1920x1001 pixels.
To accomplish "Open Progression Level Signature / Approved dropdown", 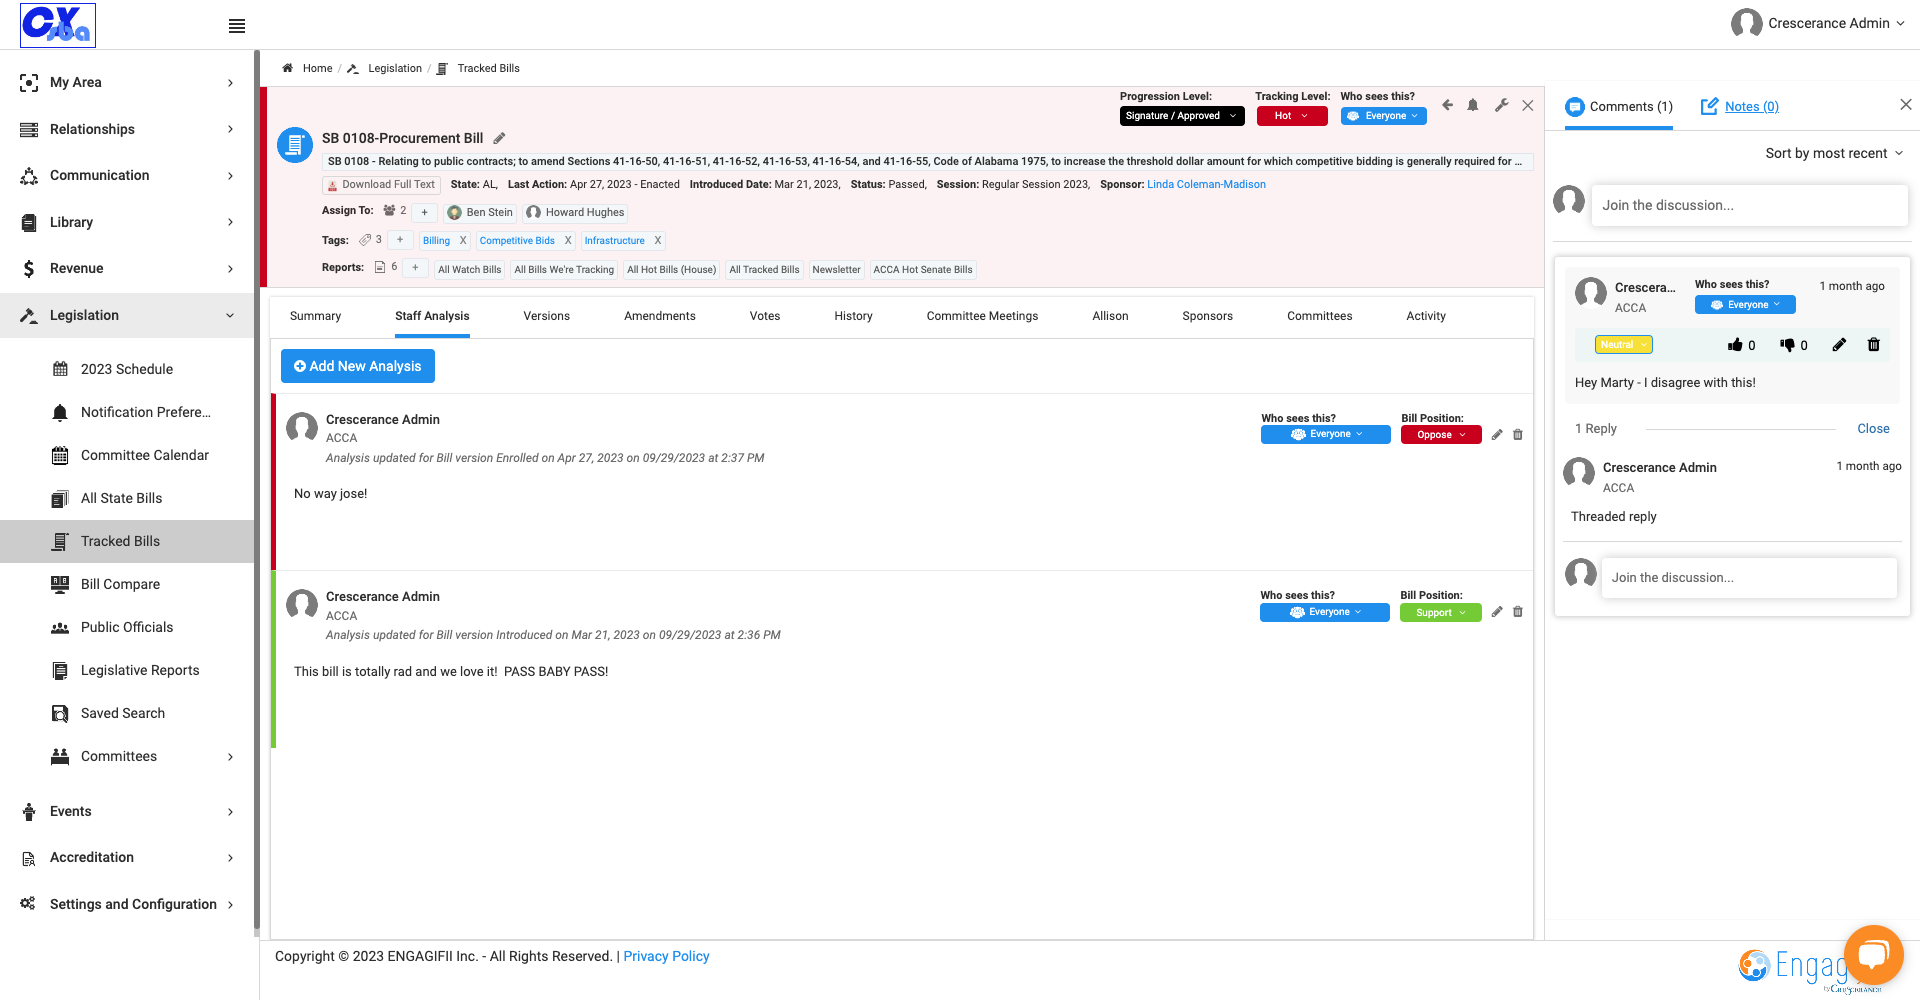I will click(1182, 116).
